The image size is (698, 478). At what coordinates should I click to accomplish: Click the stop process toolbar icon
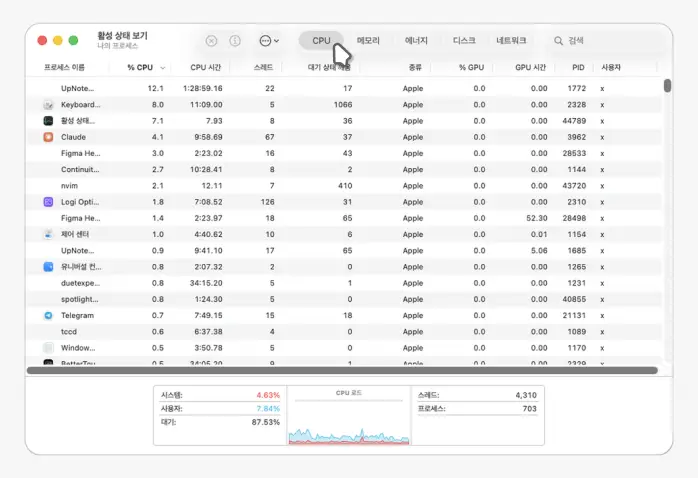[x=211, y=41]
